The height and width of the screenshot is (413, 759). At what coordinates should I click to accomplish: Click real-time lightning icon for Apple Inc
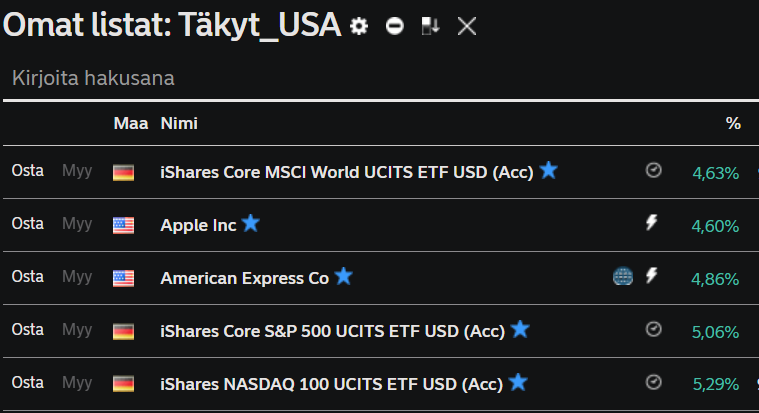[652, 223]
